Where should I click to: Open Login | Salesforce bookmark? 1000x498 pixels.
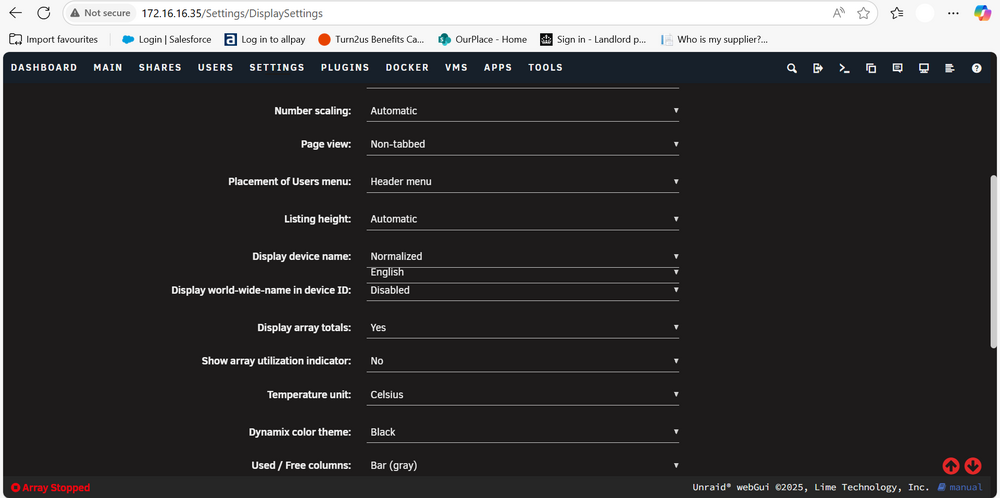pos(166,40)
